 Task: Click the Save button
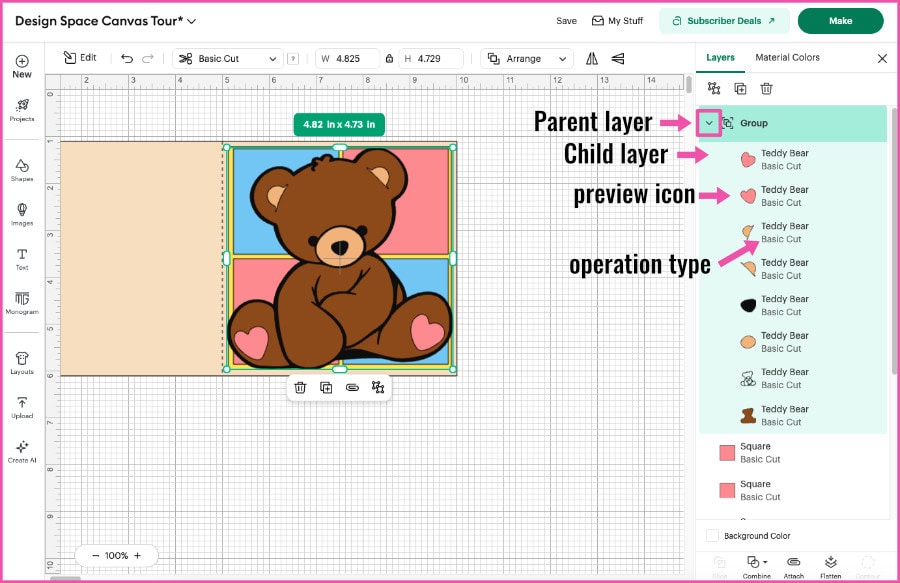(567, 21)
